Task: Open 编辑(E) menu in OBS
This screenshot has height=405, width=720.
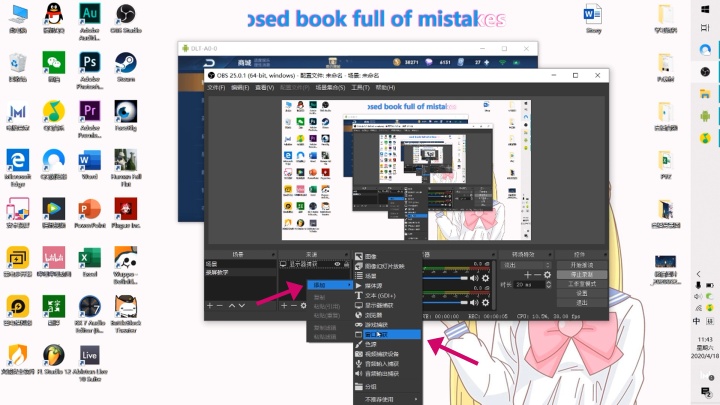Action: click(x=240, y=87)
